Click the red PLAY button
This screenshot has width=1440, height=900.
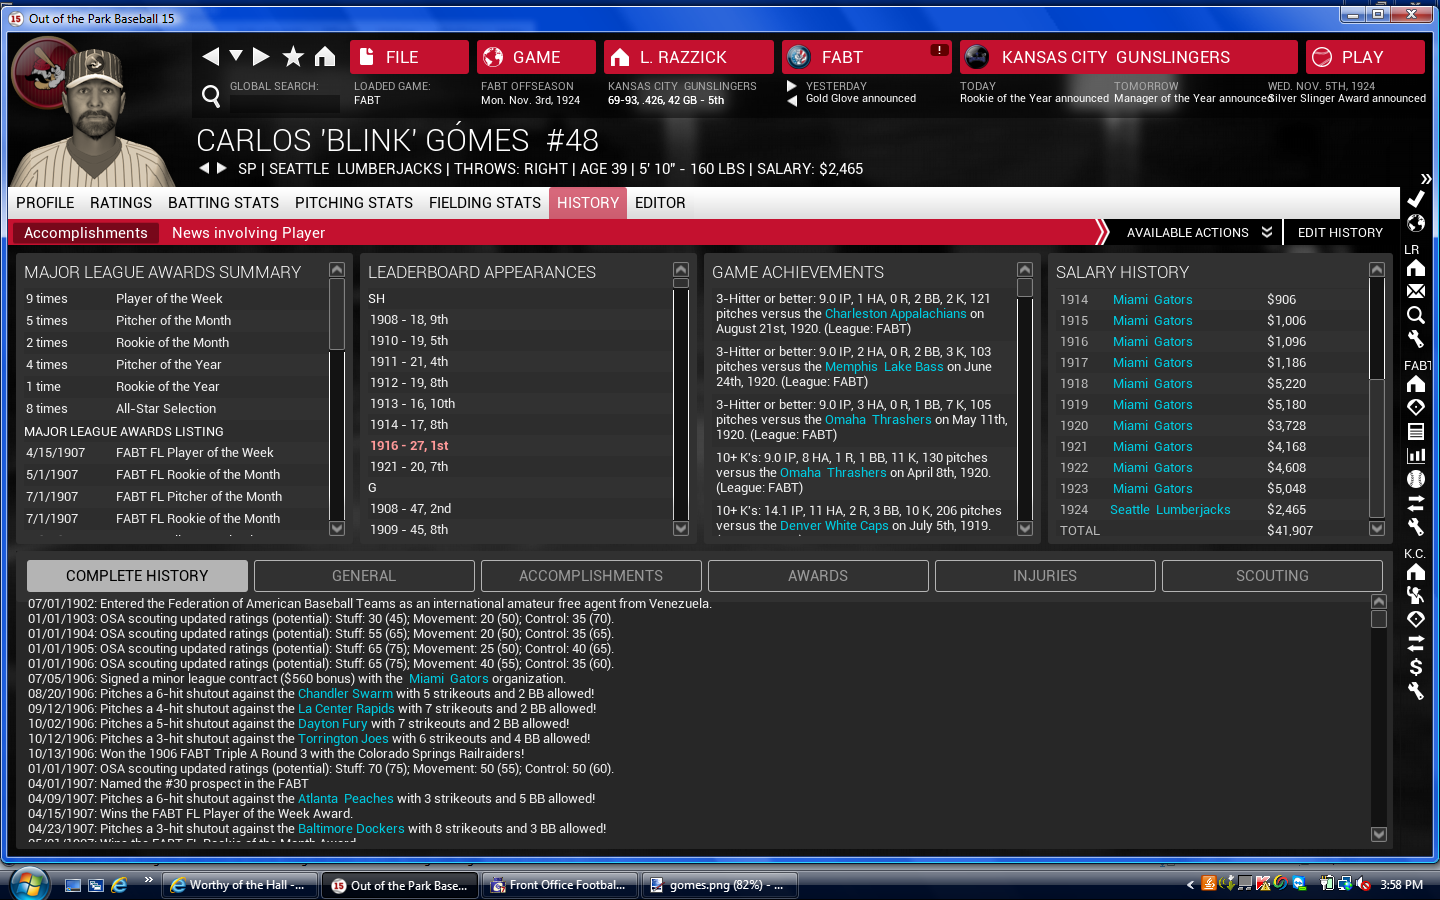tap(1364, 57)
